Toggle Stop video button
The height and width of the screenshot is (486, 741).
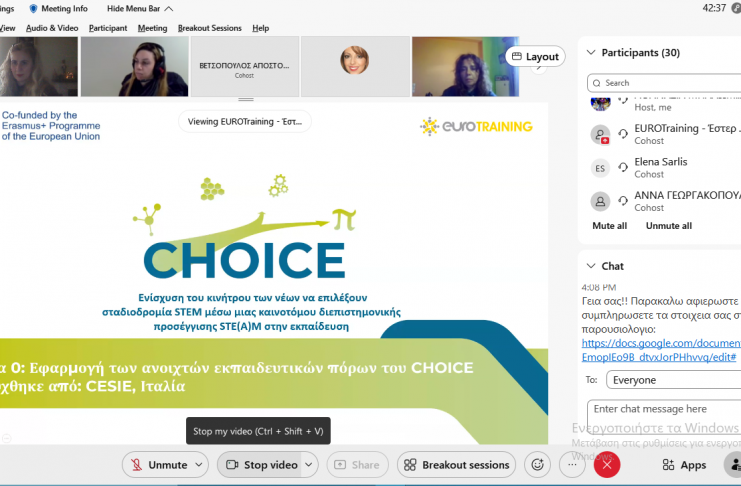coord(261,465)
